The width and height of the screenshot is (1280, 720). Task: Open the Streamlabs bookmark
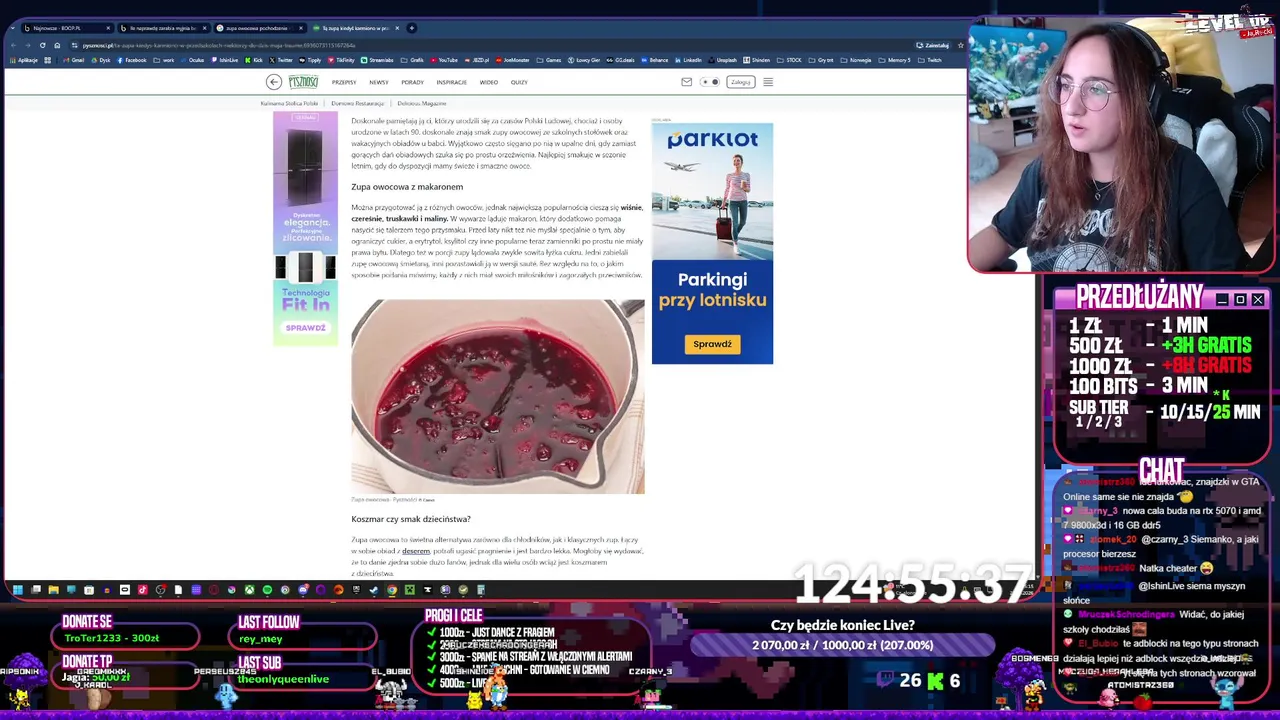[x=377, y=60]
